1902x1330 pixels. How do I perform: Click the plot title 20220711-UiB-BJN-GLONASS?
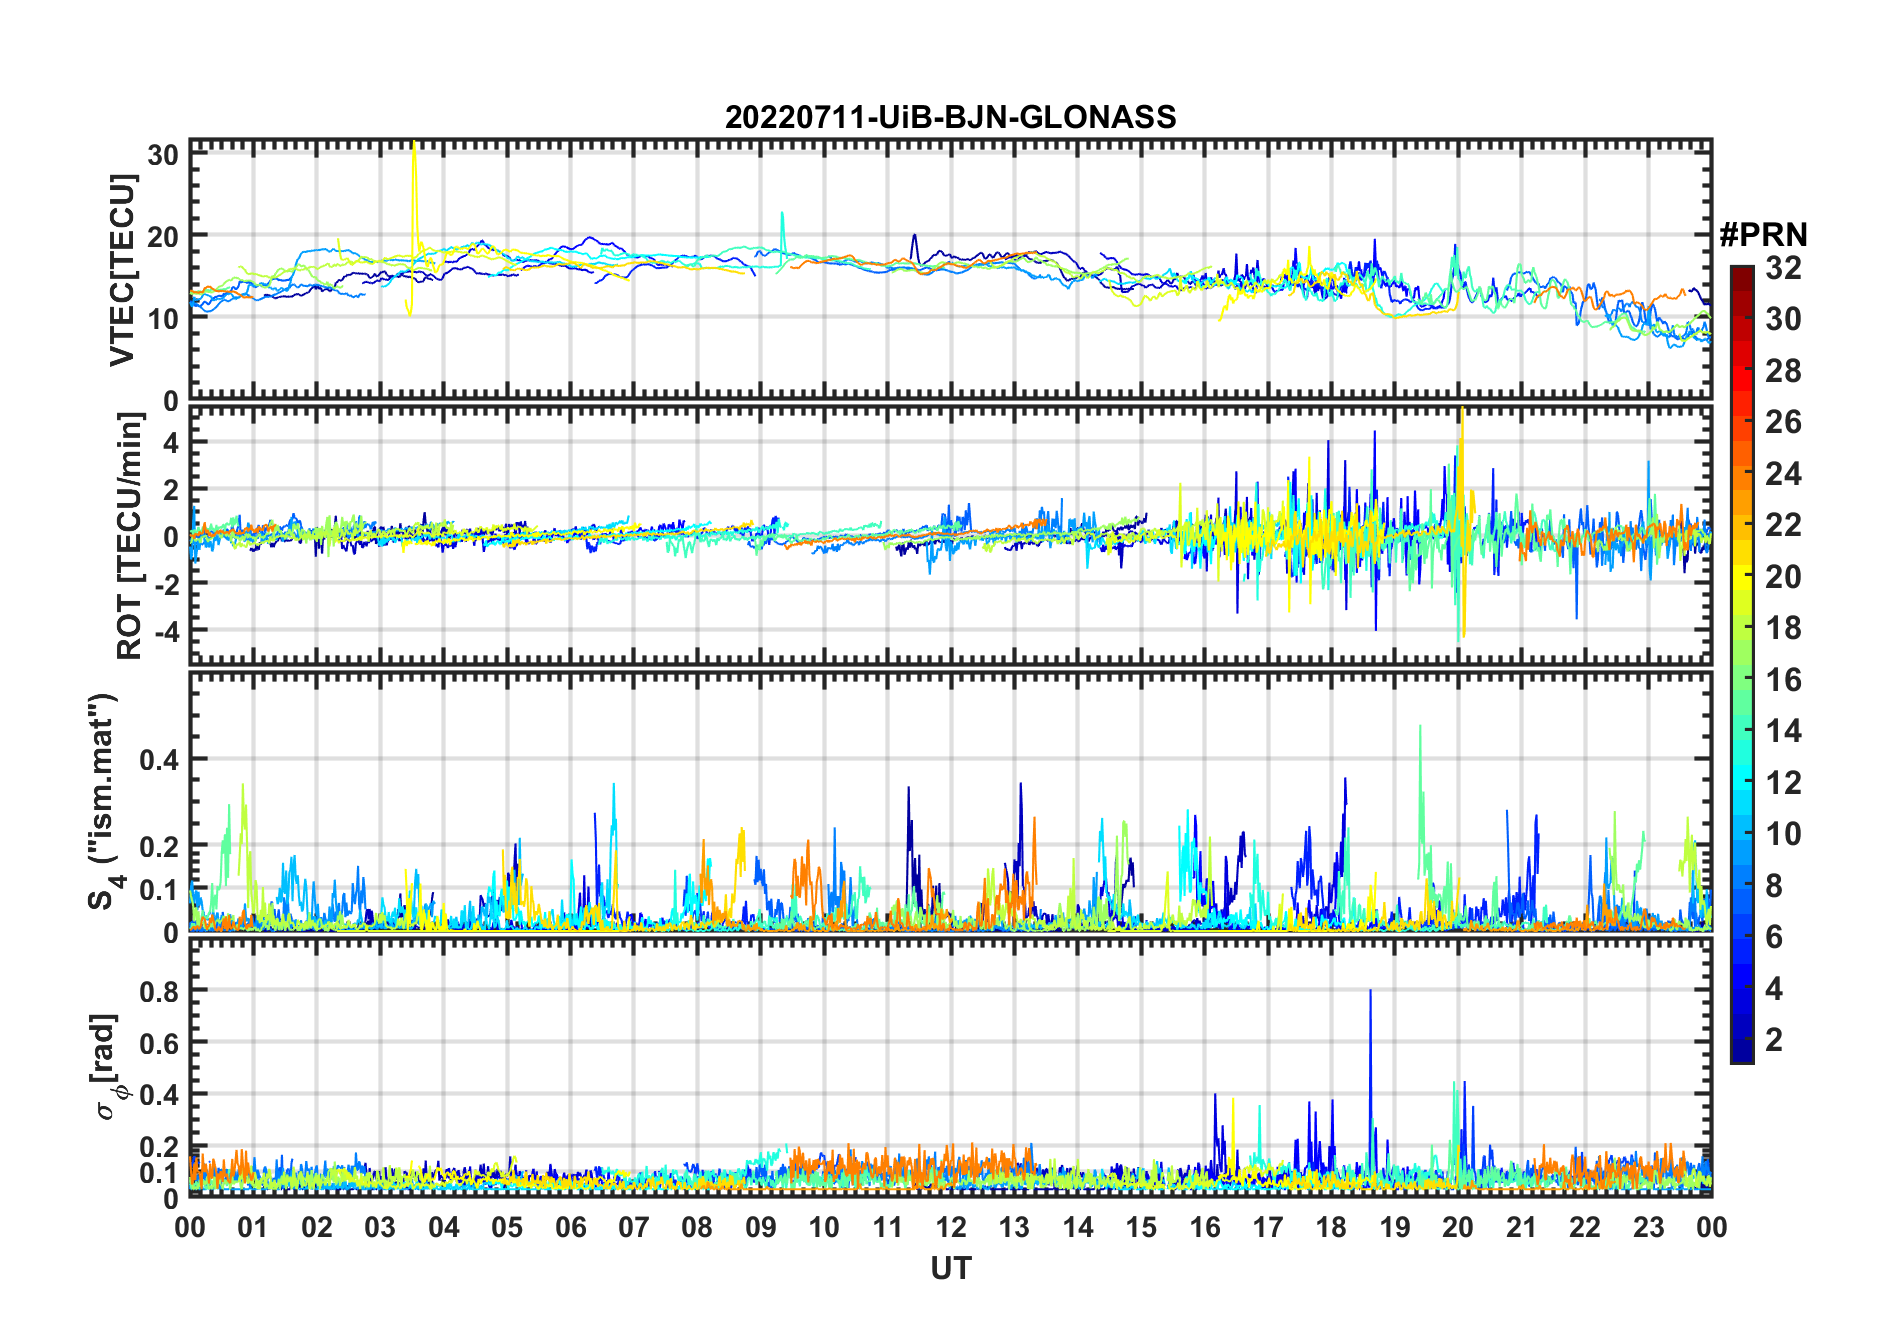tap(950, 117)
